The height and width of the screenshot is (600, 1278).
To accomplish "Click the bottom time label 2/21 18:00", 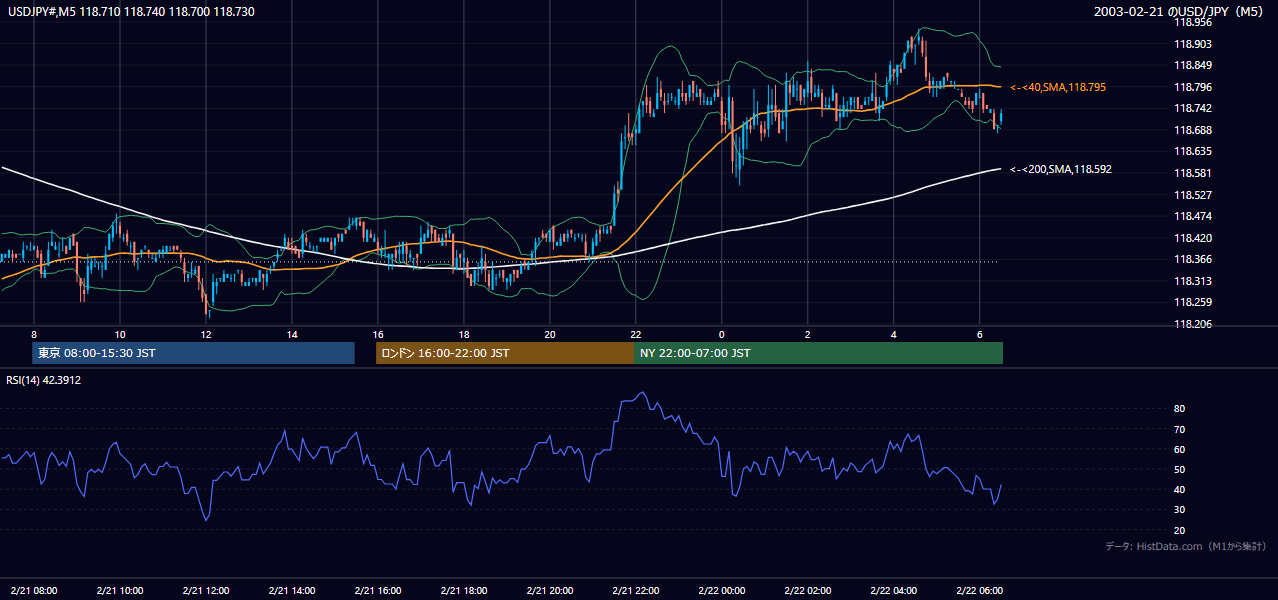I will [x=464, y=590].
